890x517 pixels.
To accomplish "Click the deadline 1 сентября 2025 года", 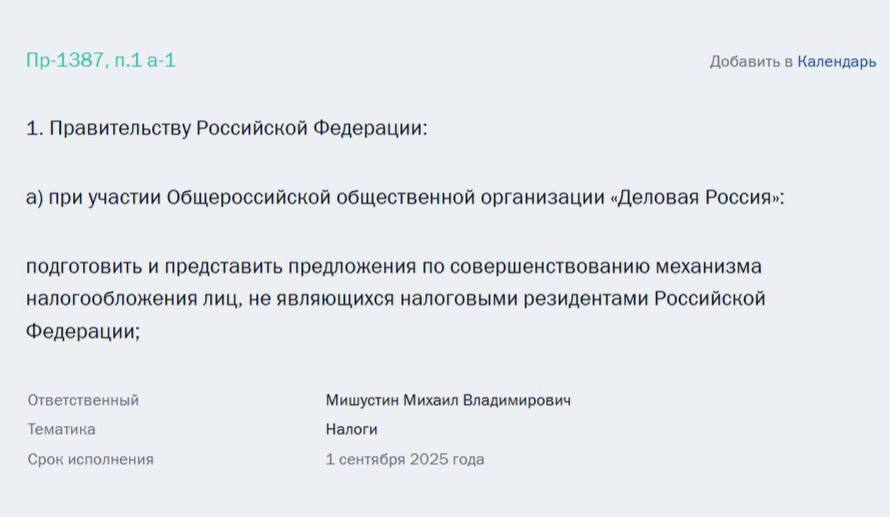I will pyautogui.click(x=405, y=460).
